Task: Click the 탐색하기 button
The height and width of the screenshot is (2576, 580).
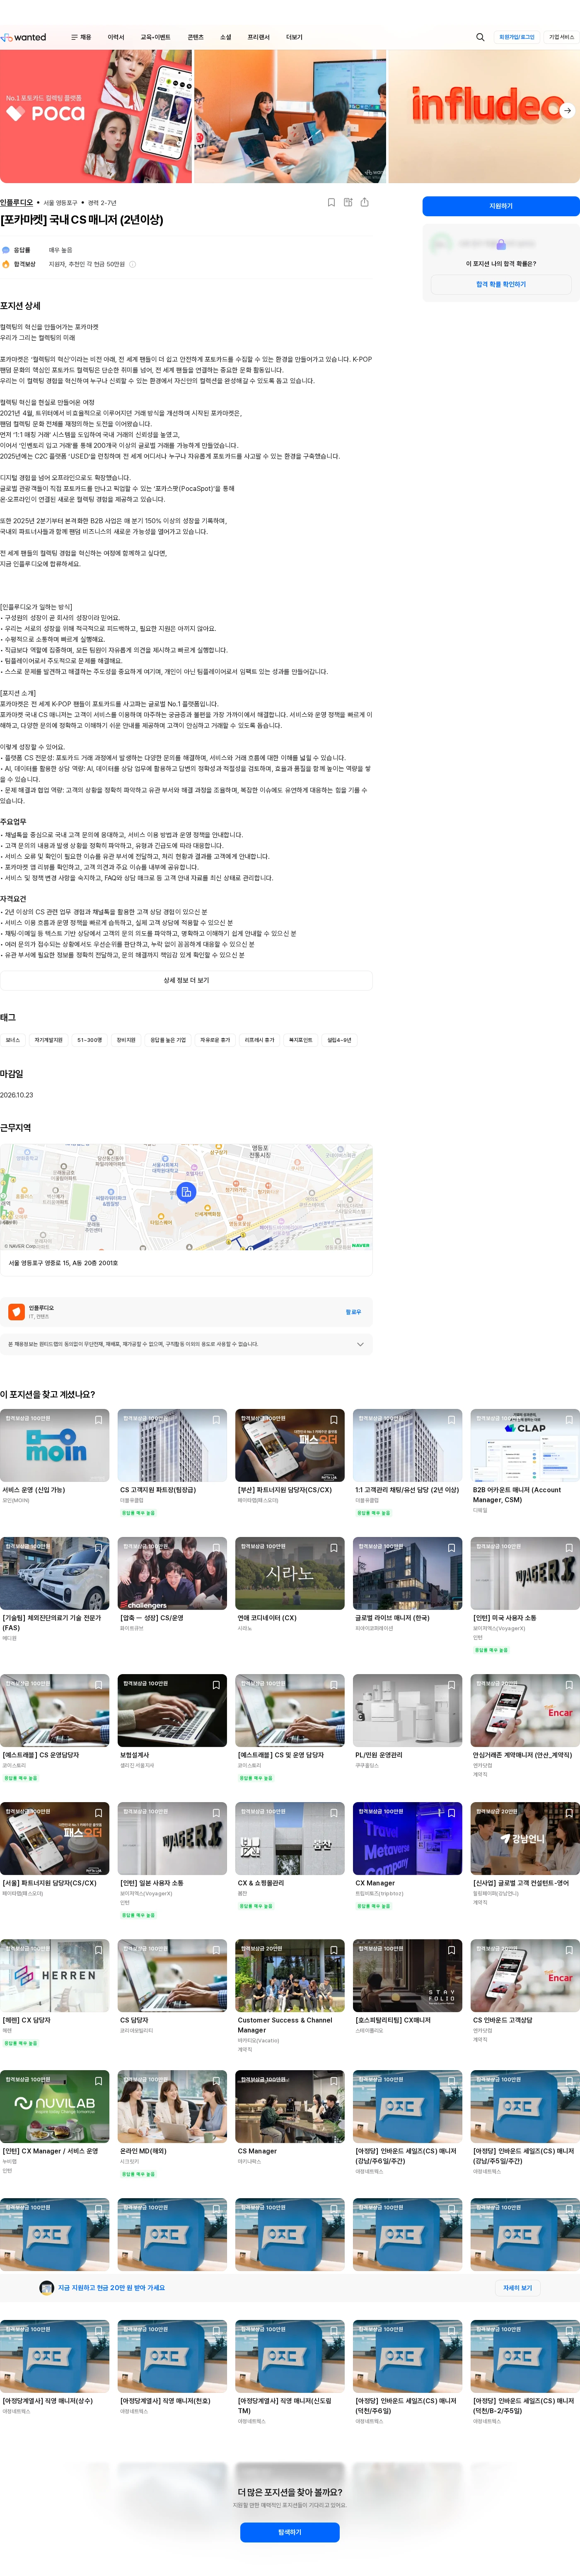Action: tap(290, 2532)
